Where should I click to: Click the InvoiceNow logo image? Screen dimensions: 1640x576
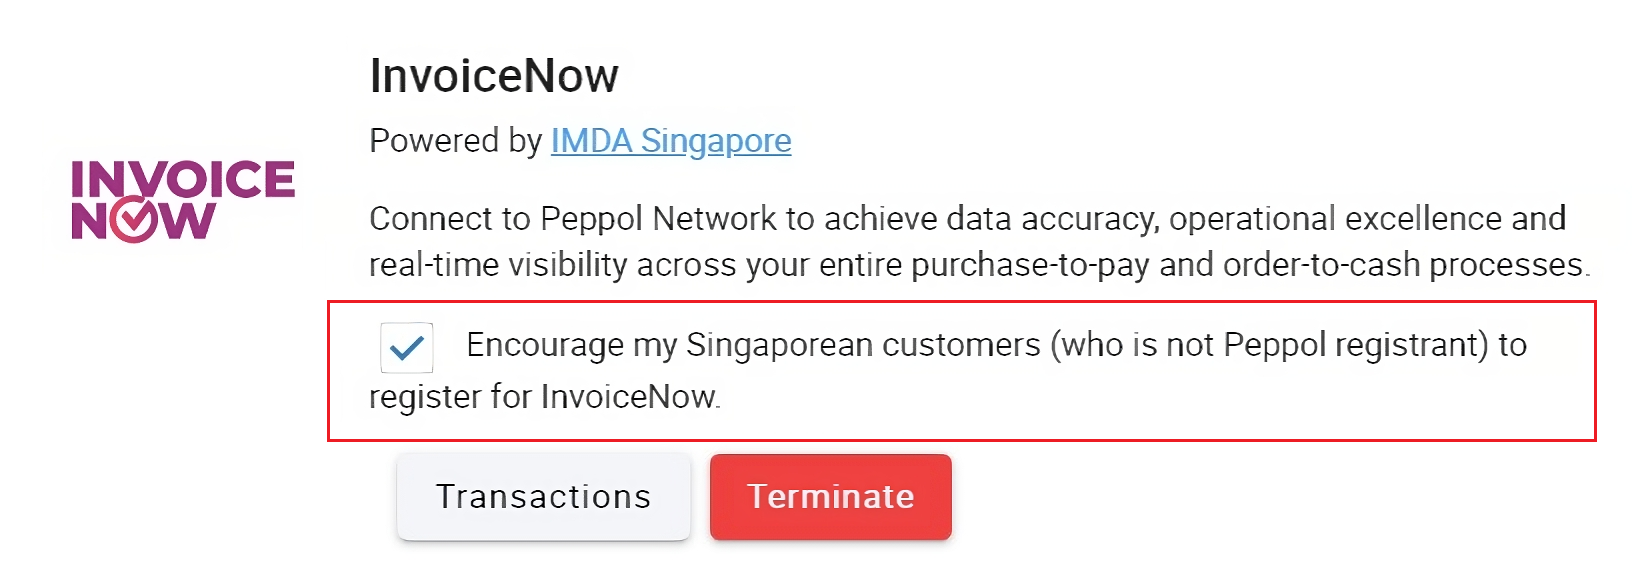pyautogui.click(x=183, y=200)
